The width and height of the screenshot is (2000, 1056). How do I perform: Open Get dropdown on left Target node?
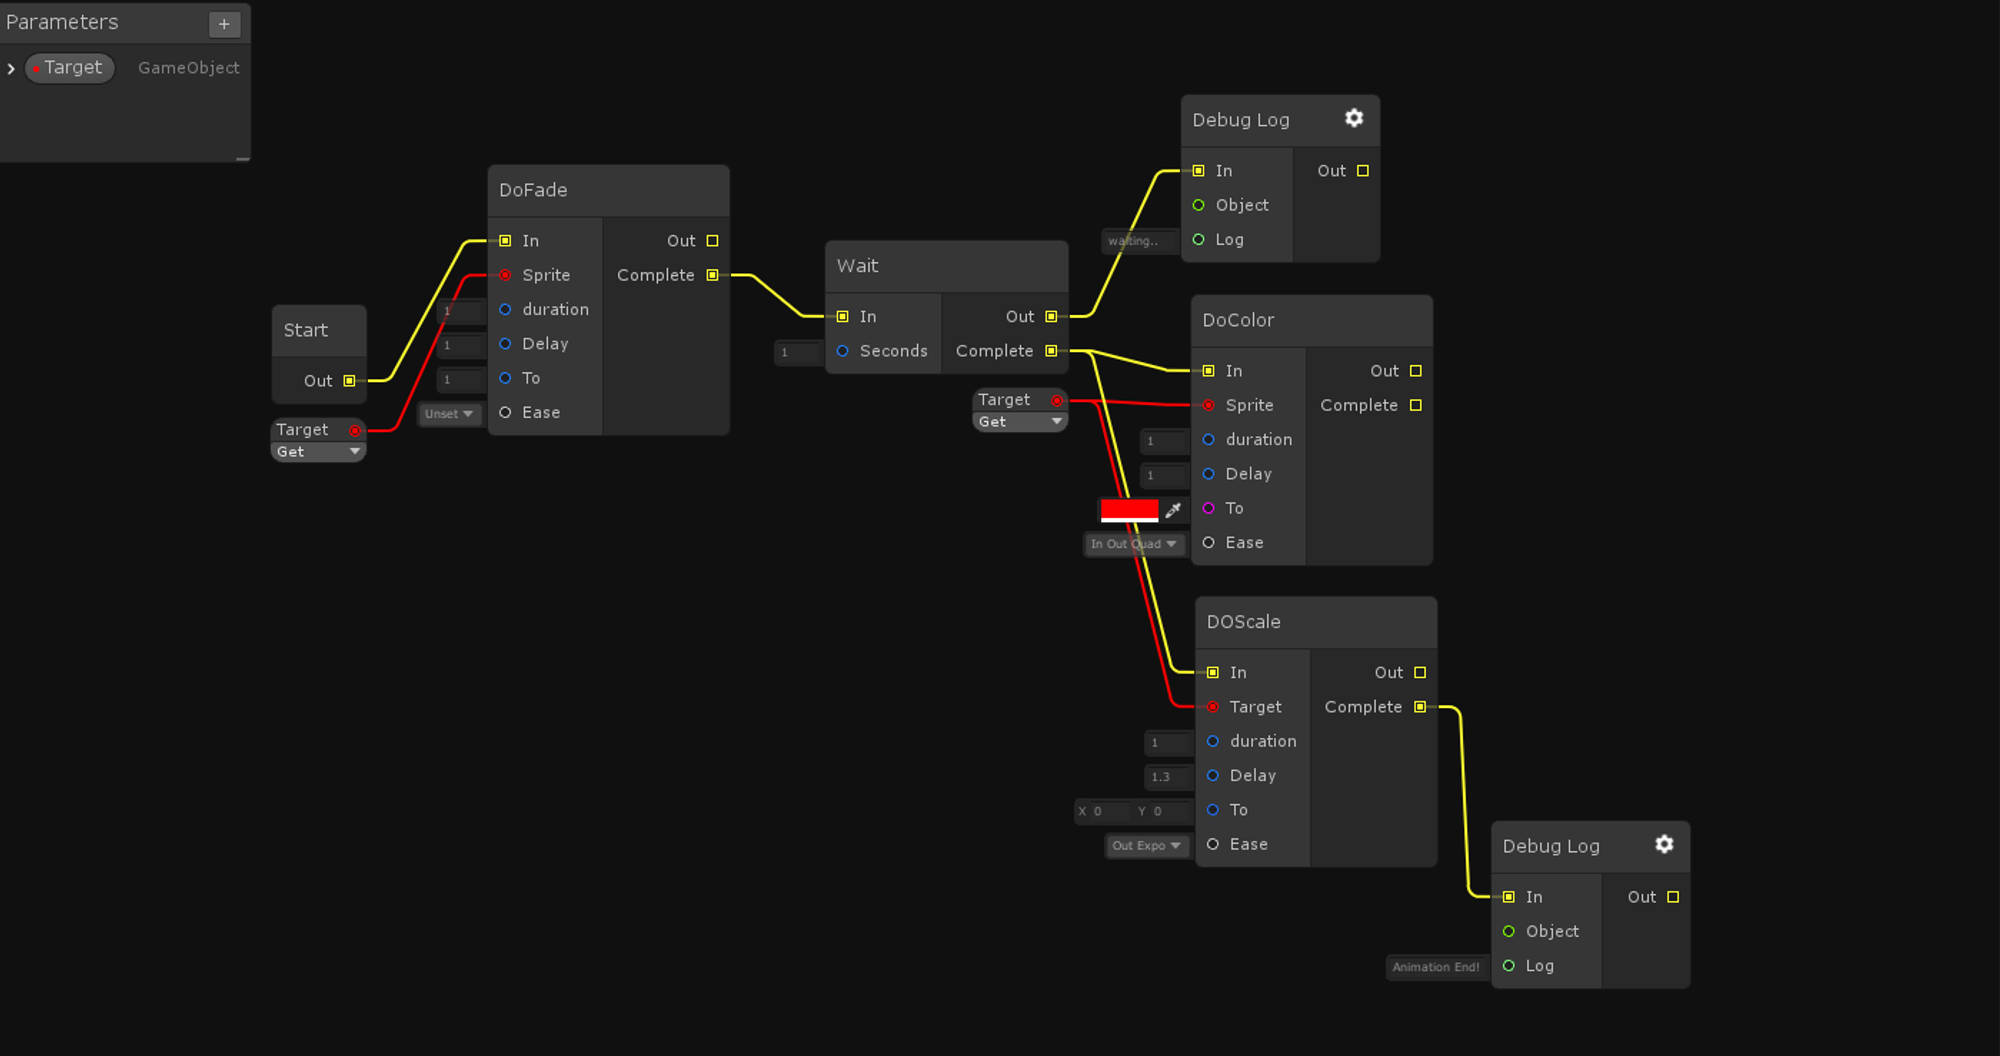(318, 452)
